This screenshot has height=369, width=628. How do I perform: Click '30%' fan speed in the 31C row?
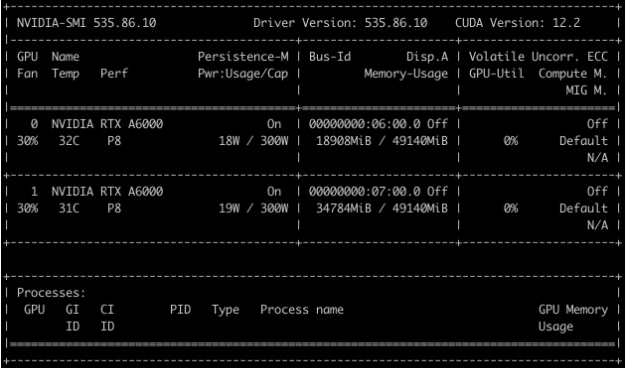click(27, 208)
